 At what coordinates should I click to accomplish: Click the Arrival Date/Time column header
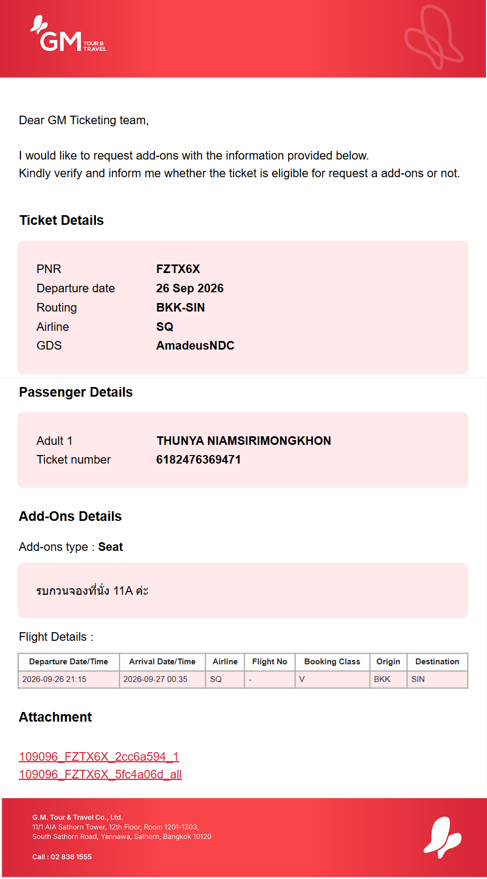click(x=163, y=661)
